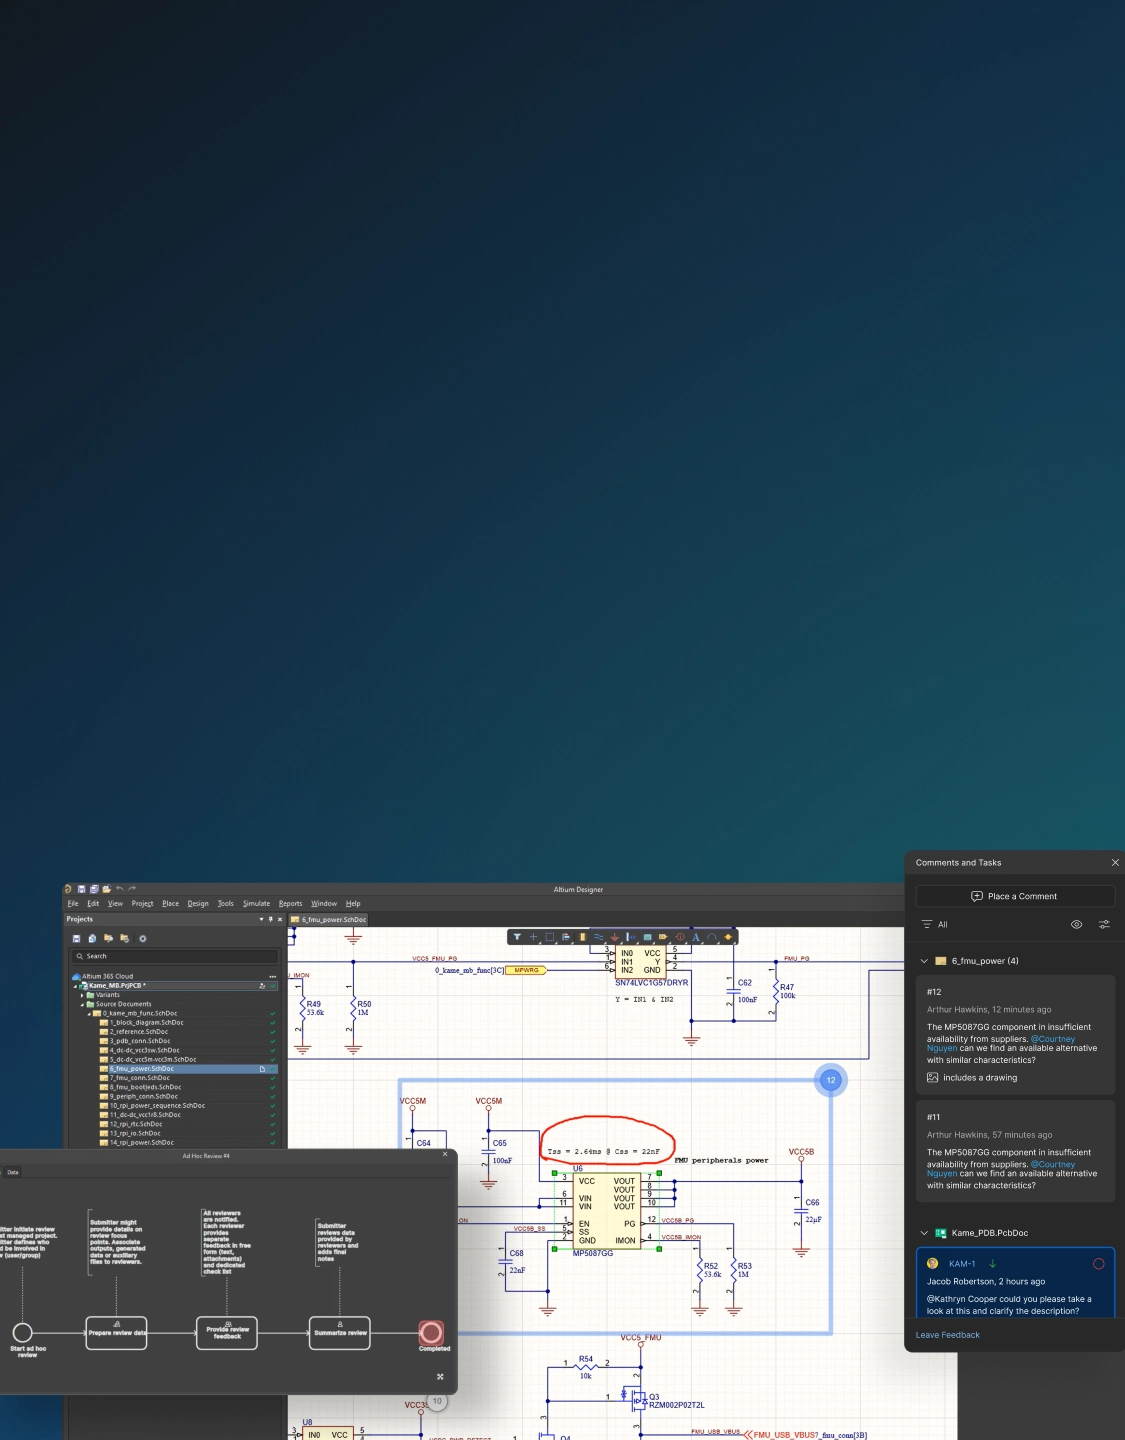Select the Place Wire tool
The image size is (1125, 1440).
[x=598, y=937]
